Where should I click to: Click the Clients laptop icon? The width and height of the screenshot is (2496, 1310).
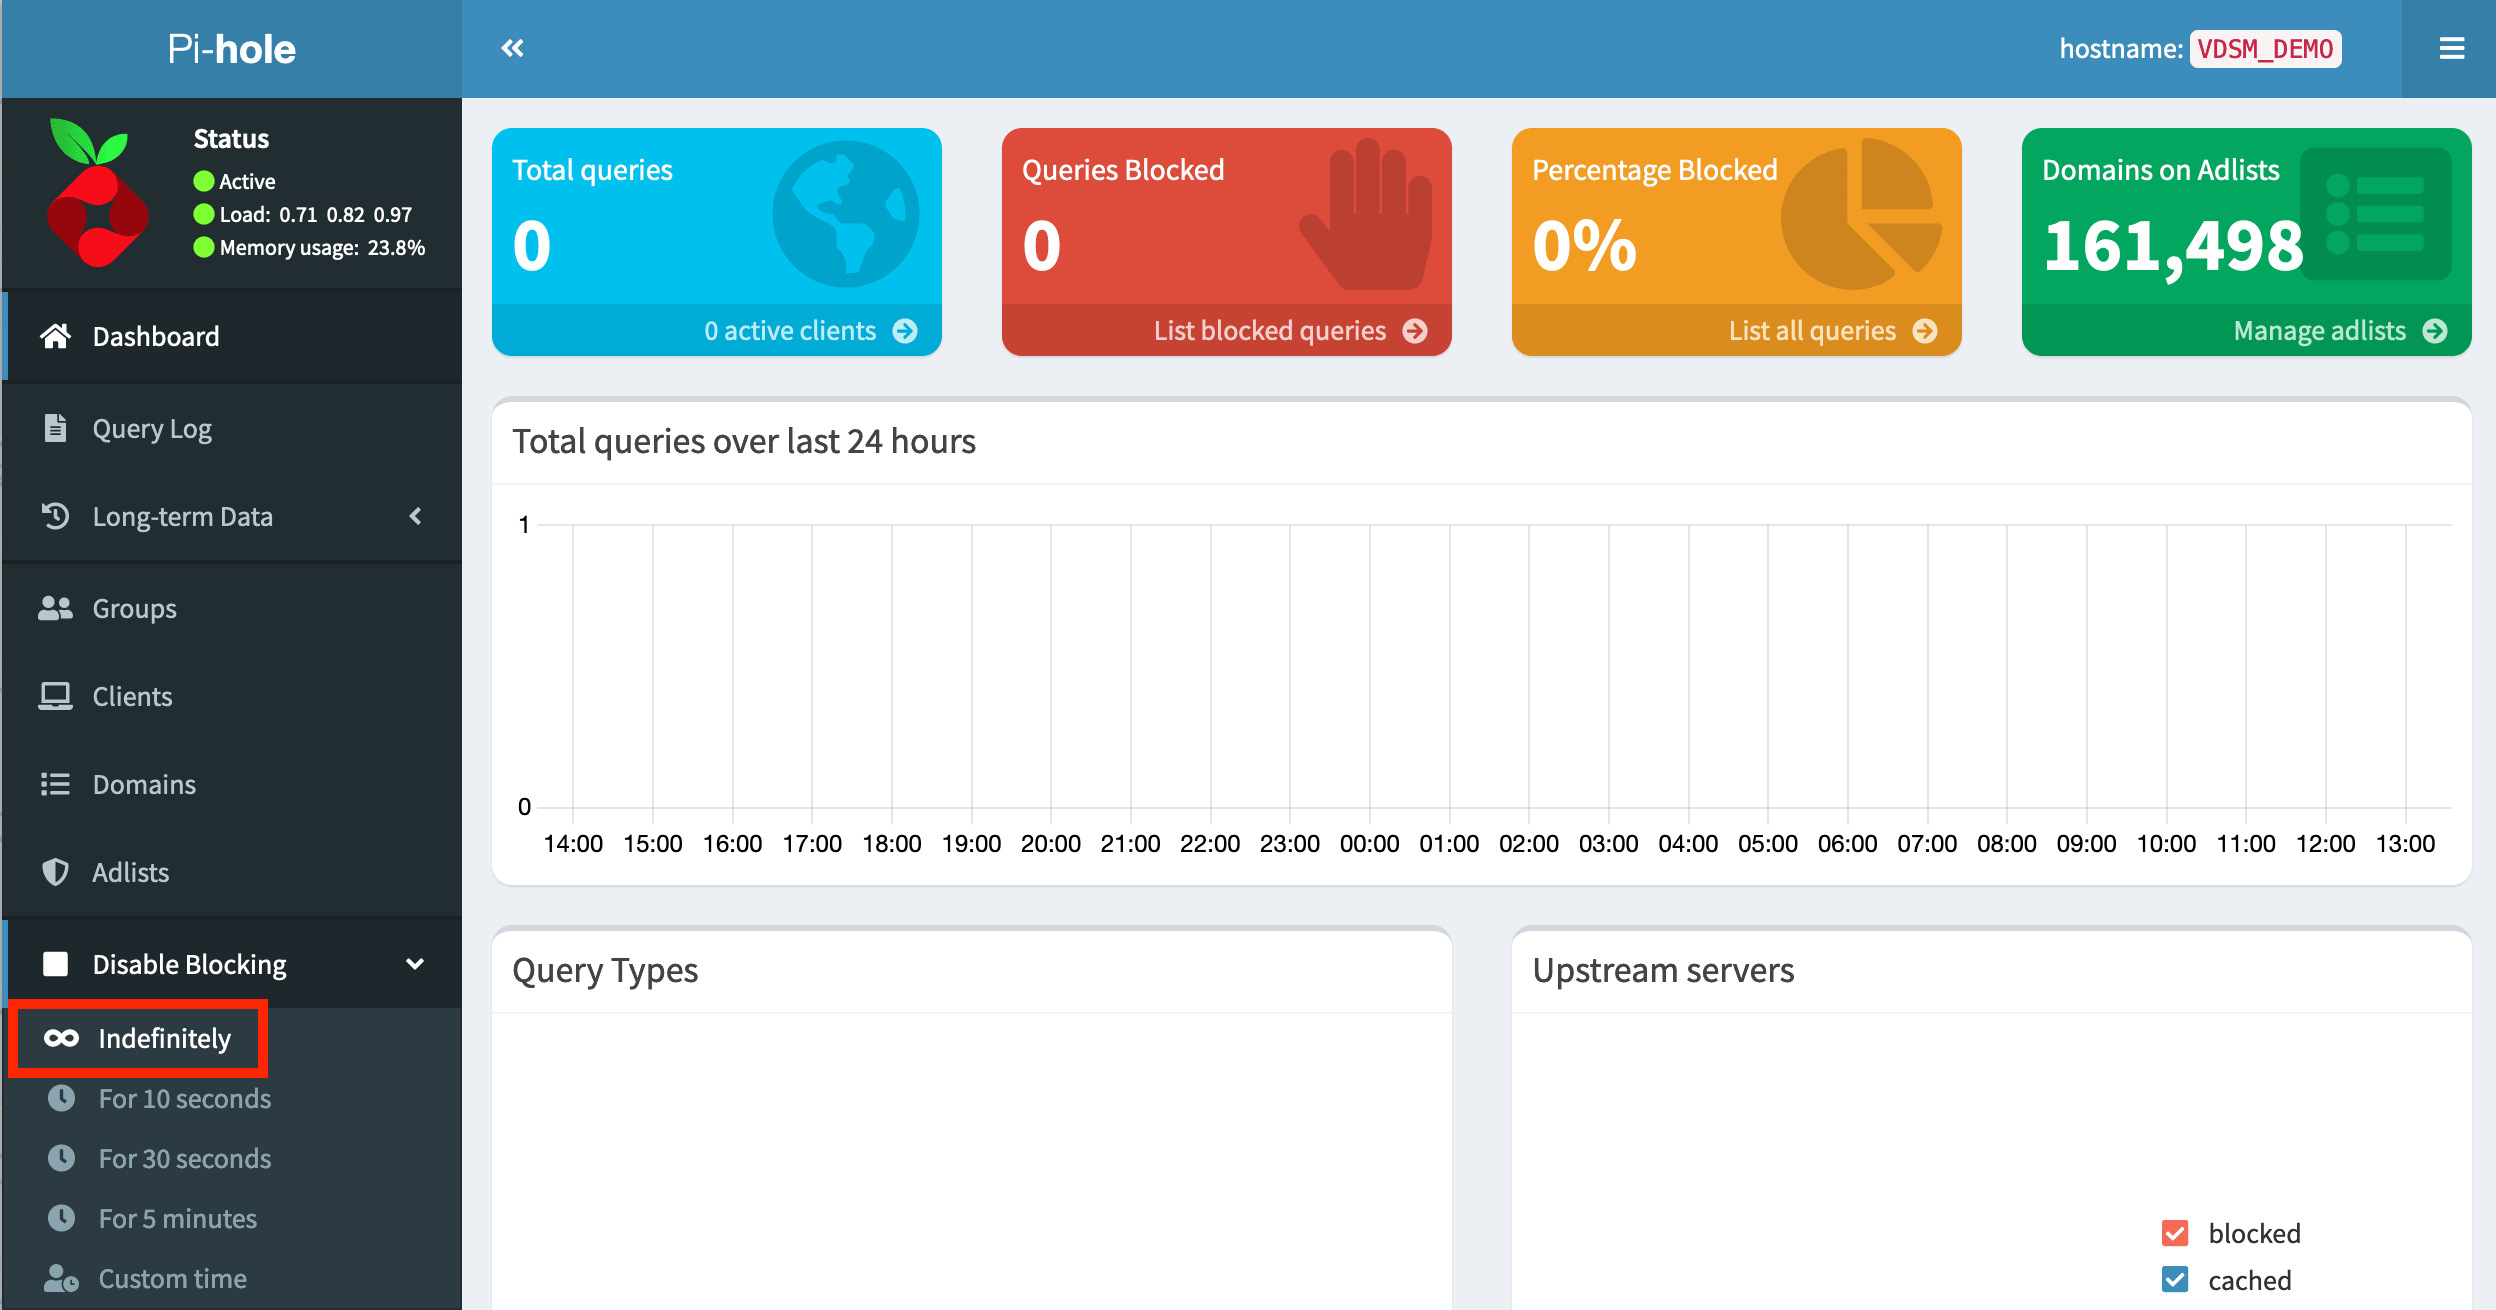(x=55, y=696)
